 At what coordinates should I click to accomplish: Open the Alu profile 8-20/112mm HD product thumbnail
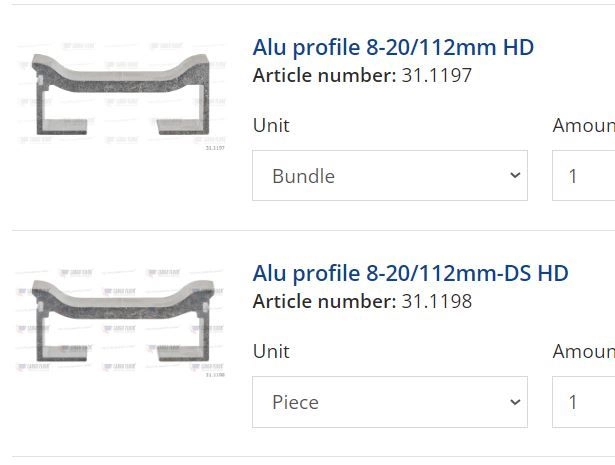click(121, 95)
